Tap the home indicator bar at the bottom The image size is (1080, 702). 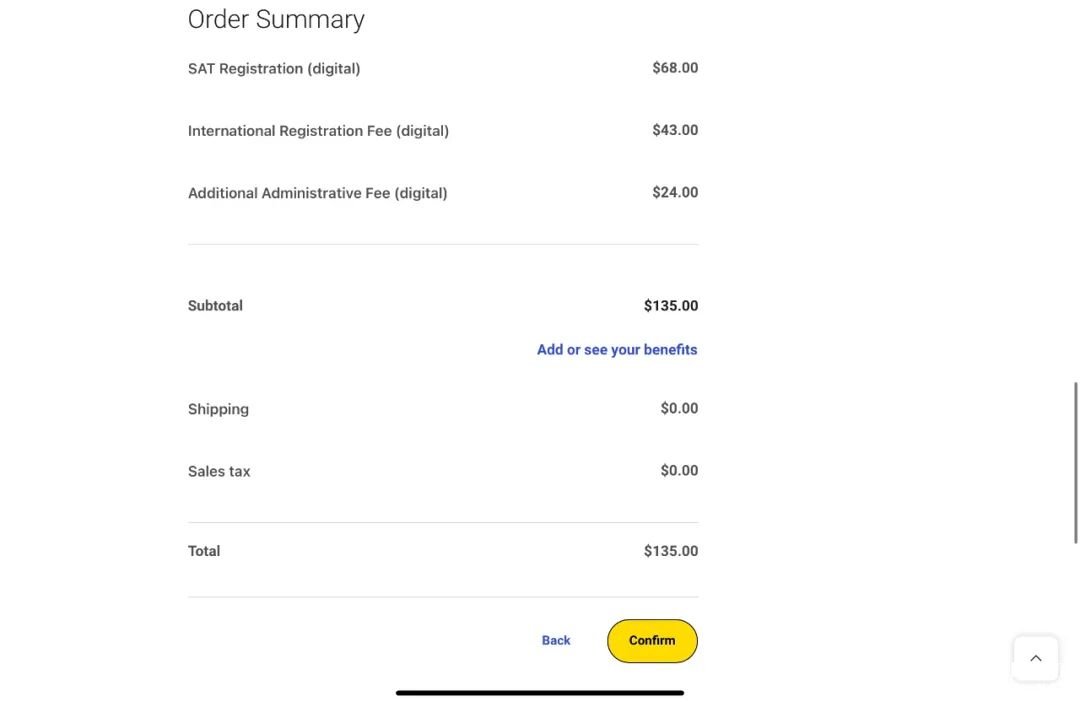540,692
